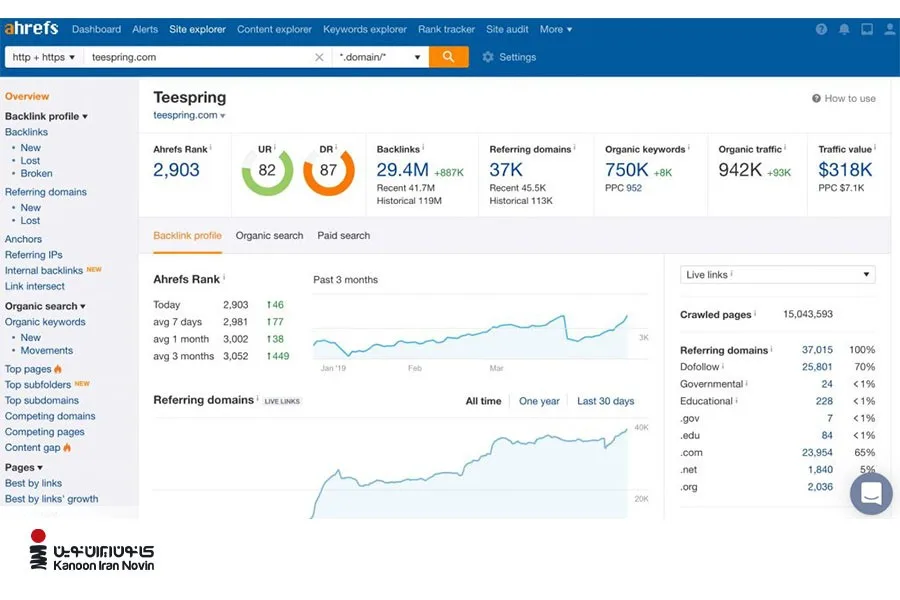Screen dimensions: 900x600
Task: Open the http + https protocol dropdown
Action: (44, 57)
